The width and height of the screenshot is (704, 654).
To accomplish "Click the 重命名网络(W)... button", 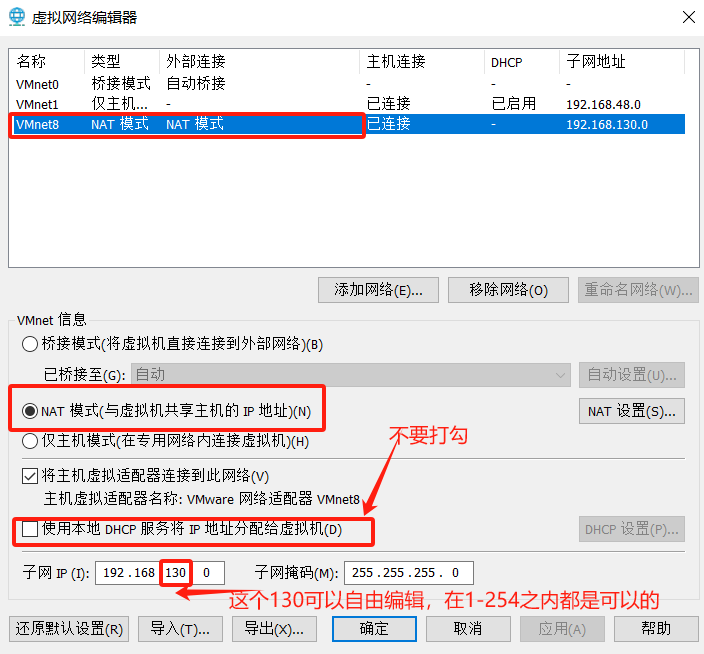I will 638,290.
